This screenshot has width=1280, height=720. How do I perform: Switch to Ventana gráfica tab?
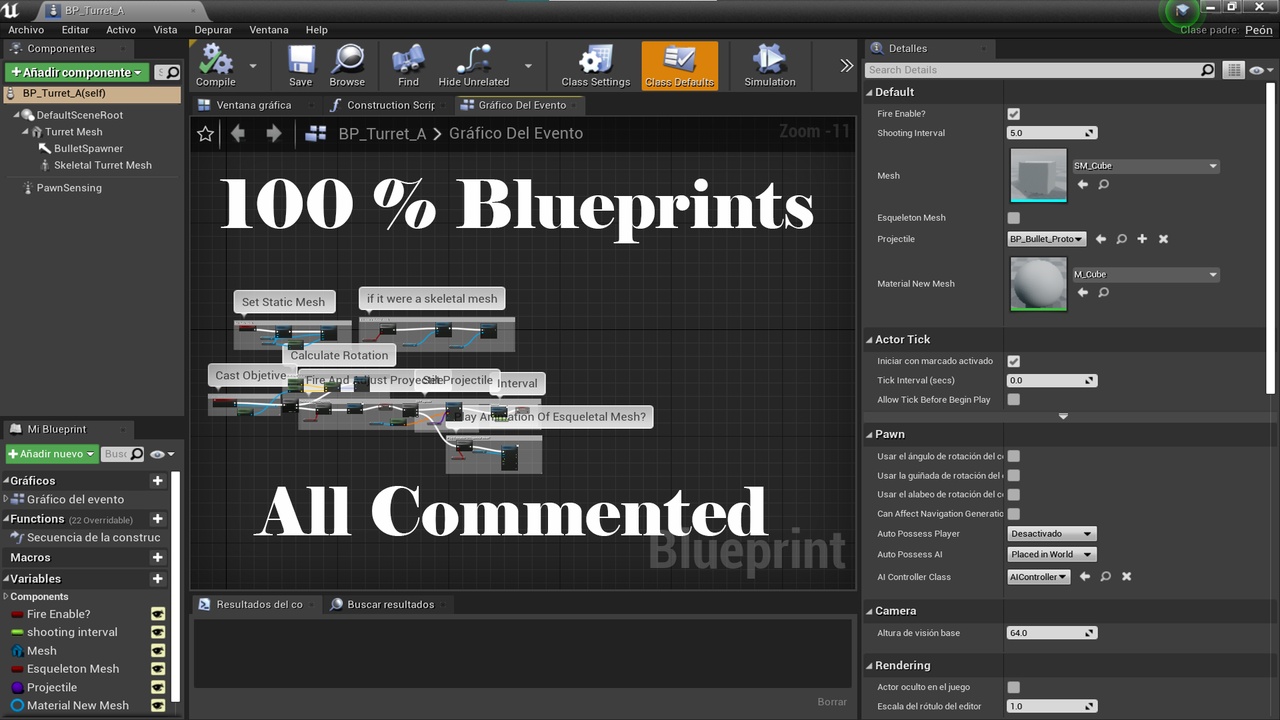[x=254, y=105]
